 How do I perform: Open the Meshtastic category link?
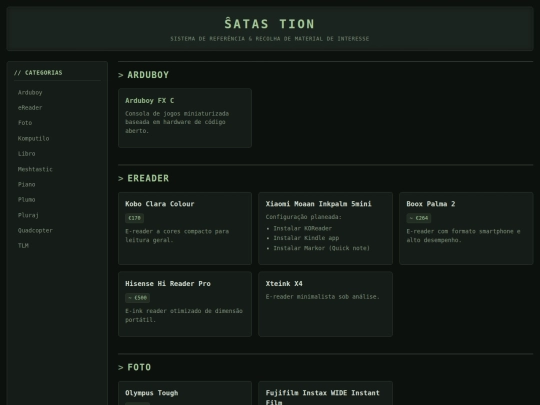pyautogui.click(x=35, y=169)
